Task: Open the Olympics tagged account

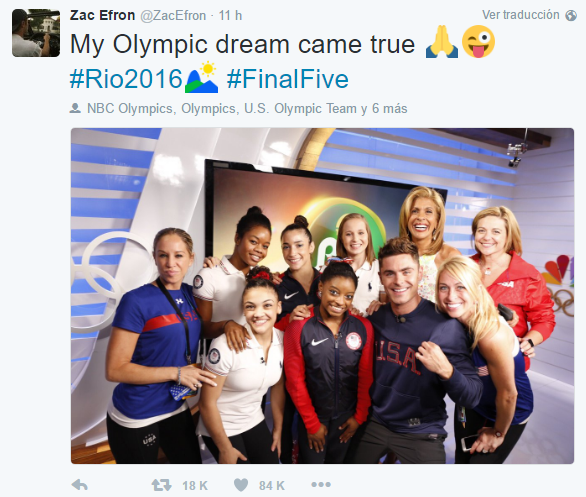Action: click(x=208, y=109)
